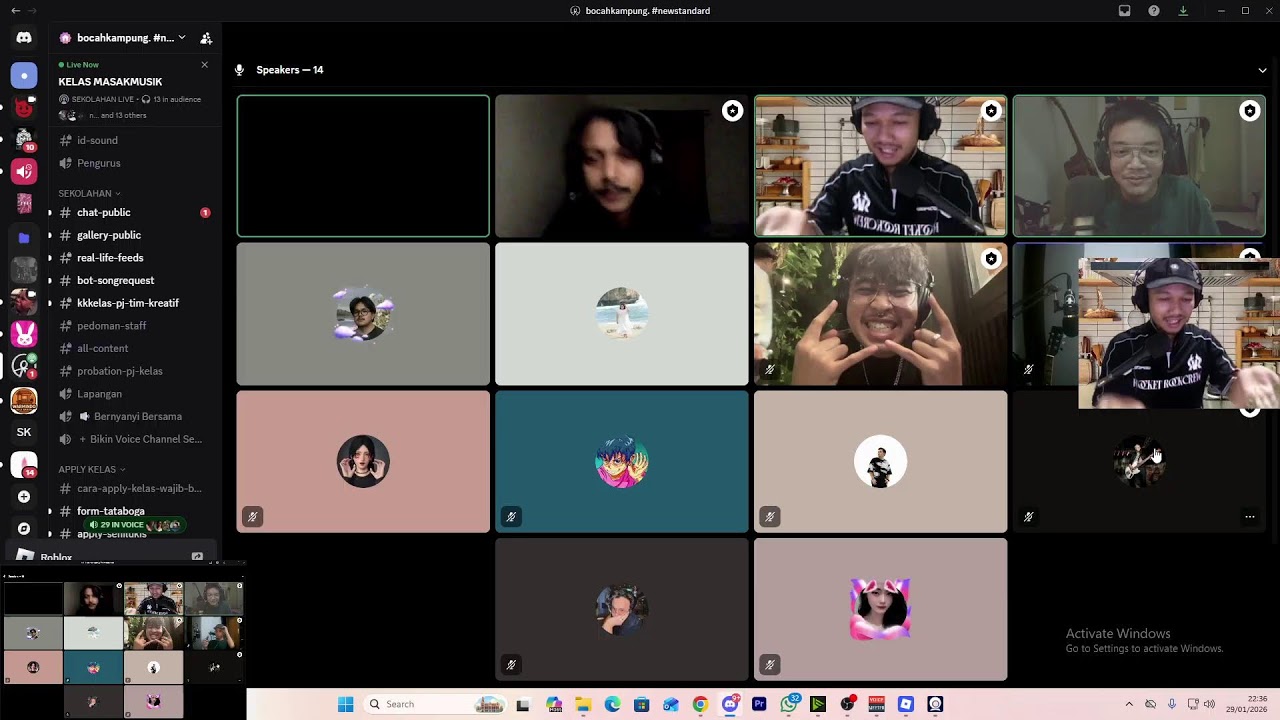
Task: Select the white bunny server with 14 badge
Action: coord(24,465)
